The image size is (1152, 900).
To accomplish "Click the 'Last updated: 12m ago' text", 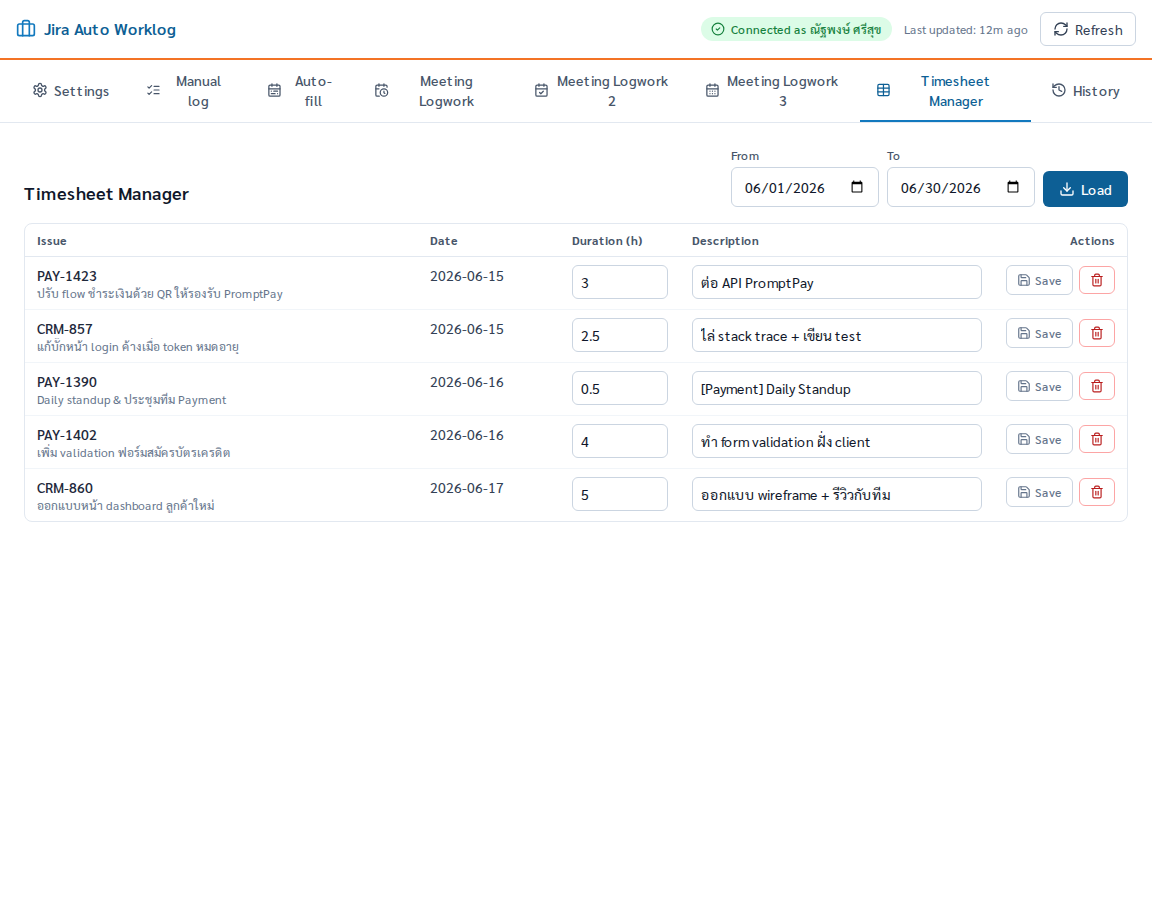I will [965, 30].
